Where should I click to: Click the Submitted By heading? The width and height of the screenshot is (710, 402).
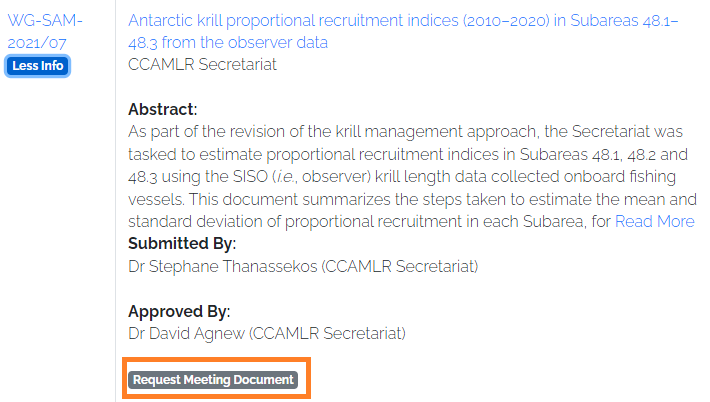182,244
